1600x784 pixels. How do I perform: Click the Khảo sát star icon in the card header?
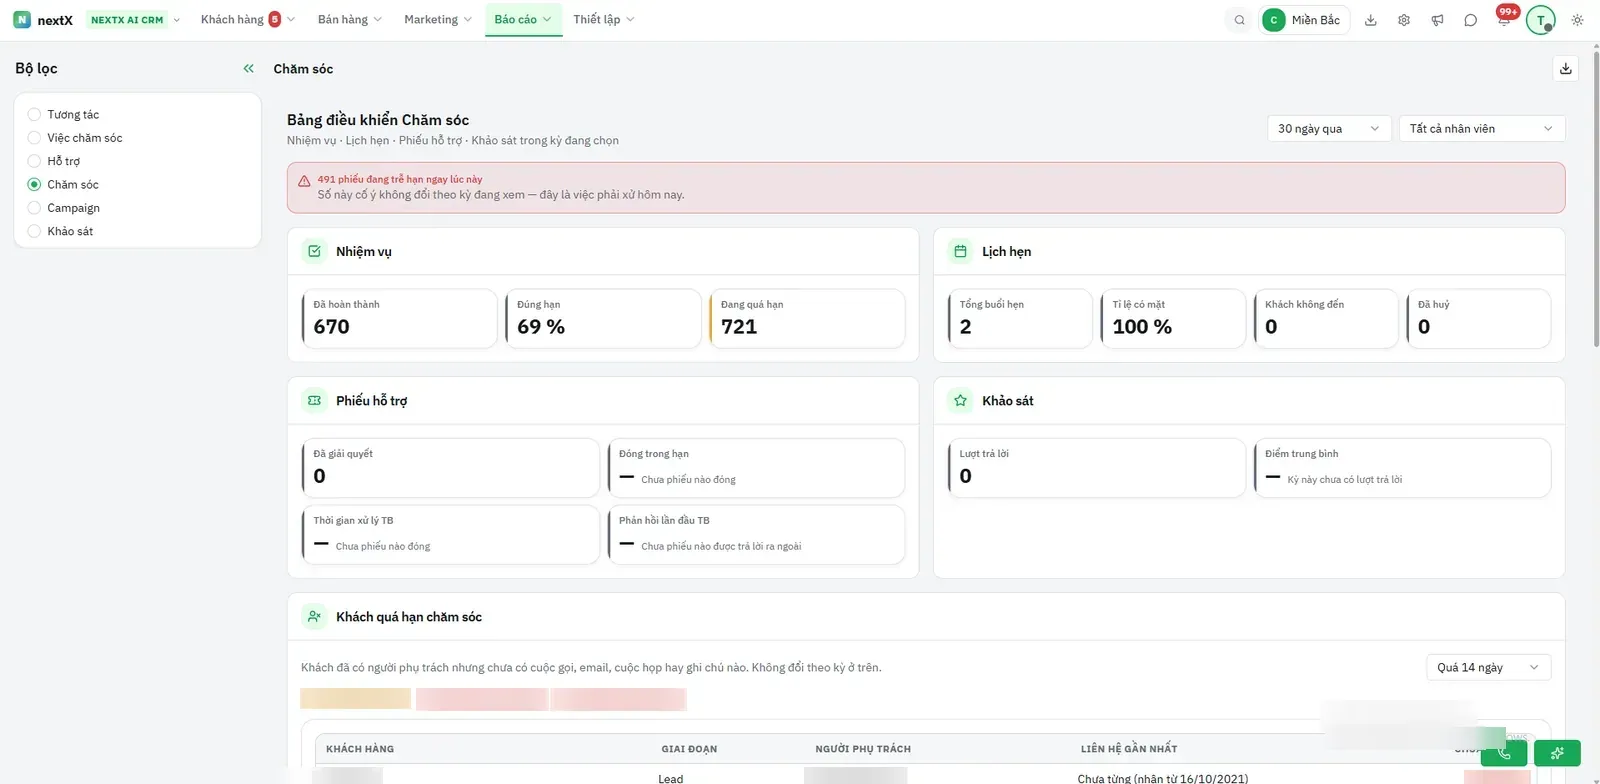pyautogui.click(x=960, y=400)
